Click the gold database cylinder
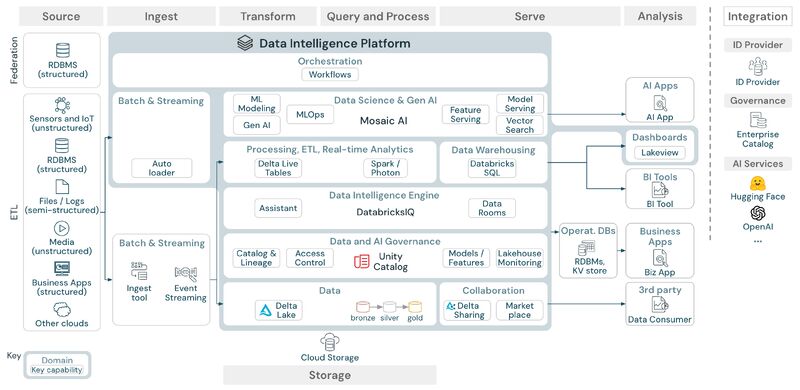 [x=415, y=307]
